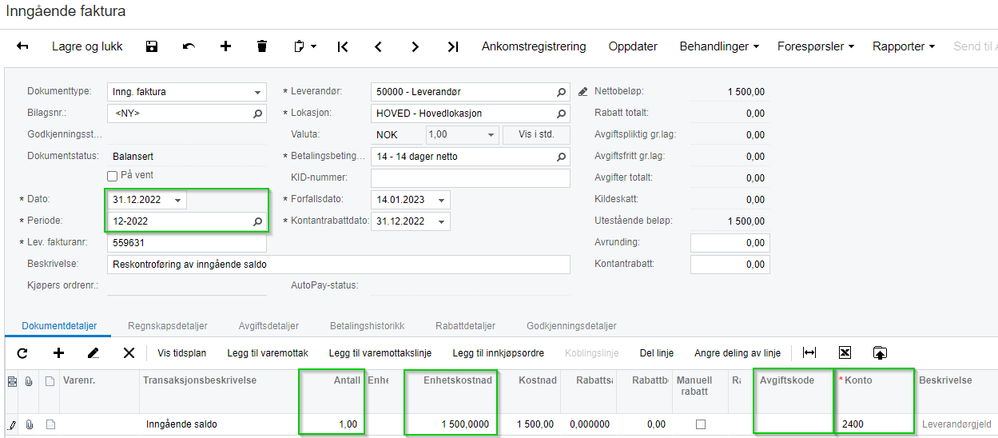Click the attachment paperclip on the Inngående saldo row
The height and width of the screenshot is (438, 998).
pos(29,424)
